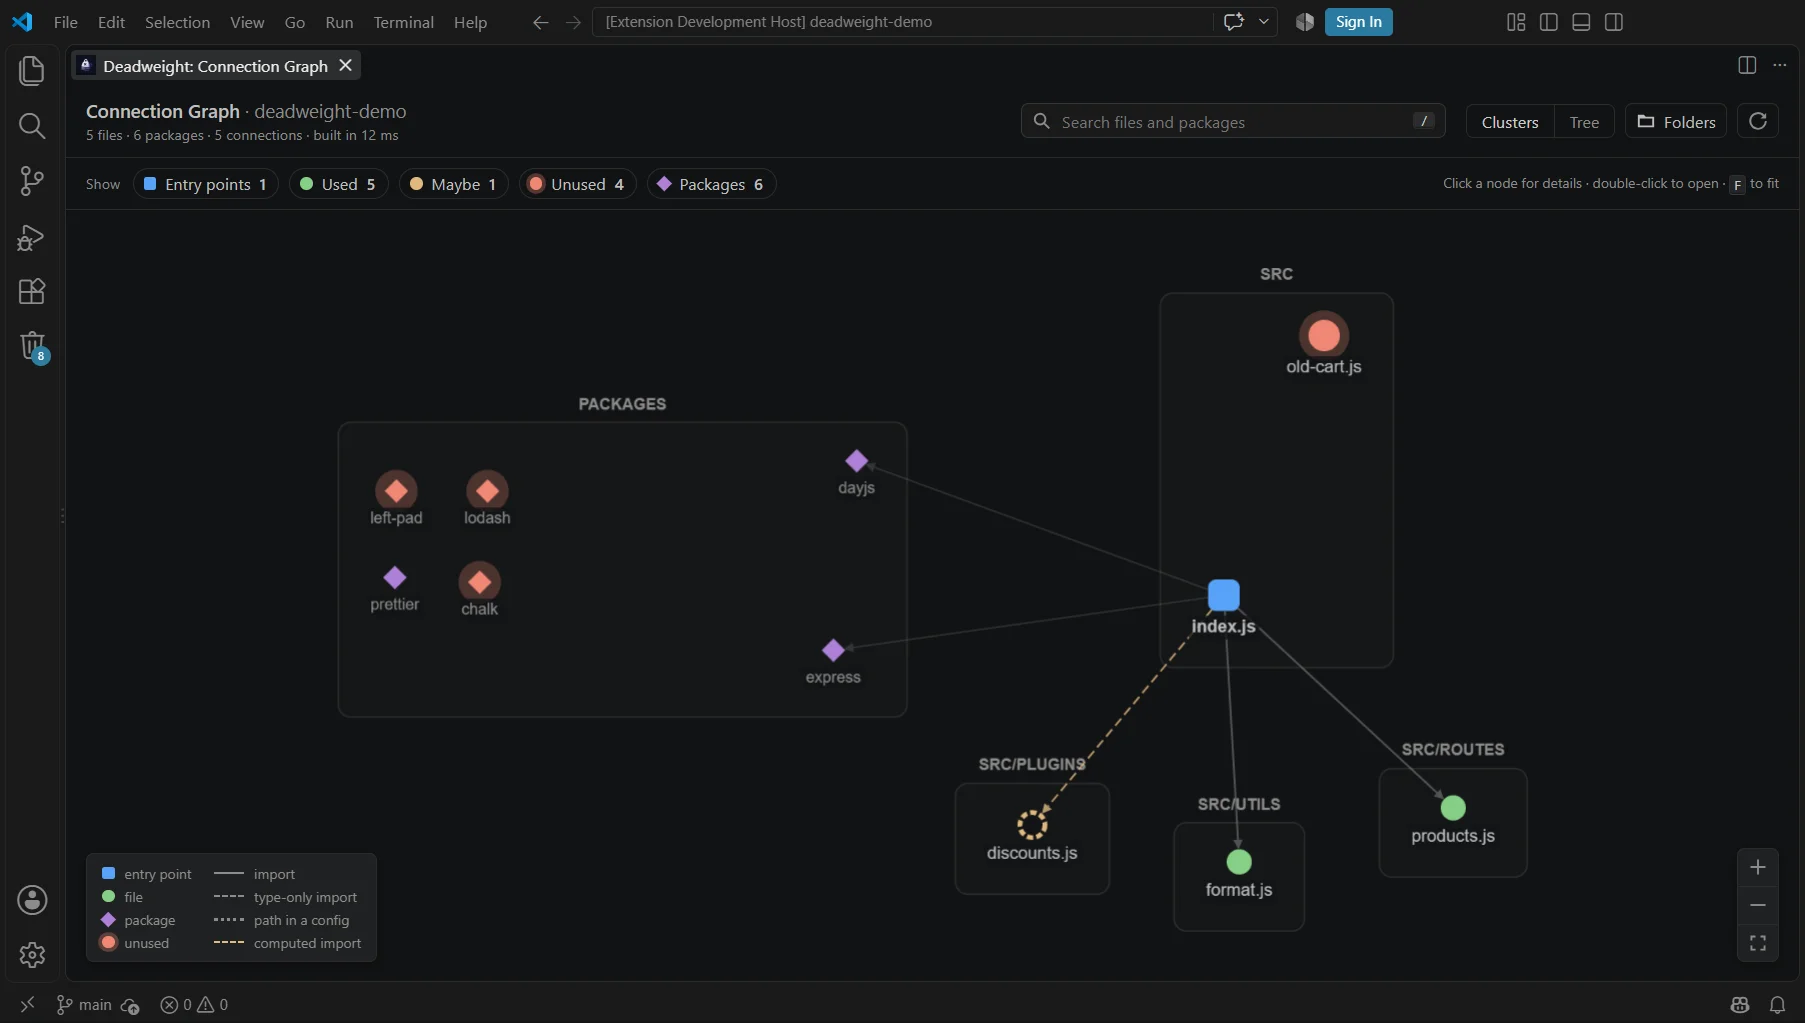Switch to the Tree layout
The height and width of the screenshot is (1023, 1805).
click(1584, 122)
